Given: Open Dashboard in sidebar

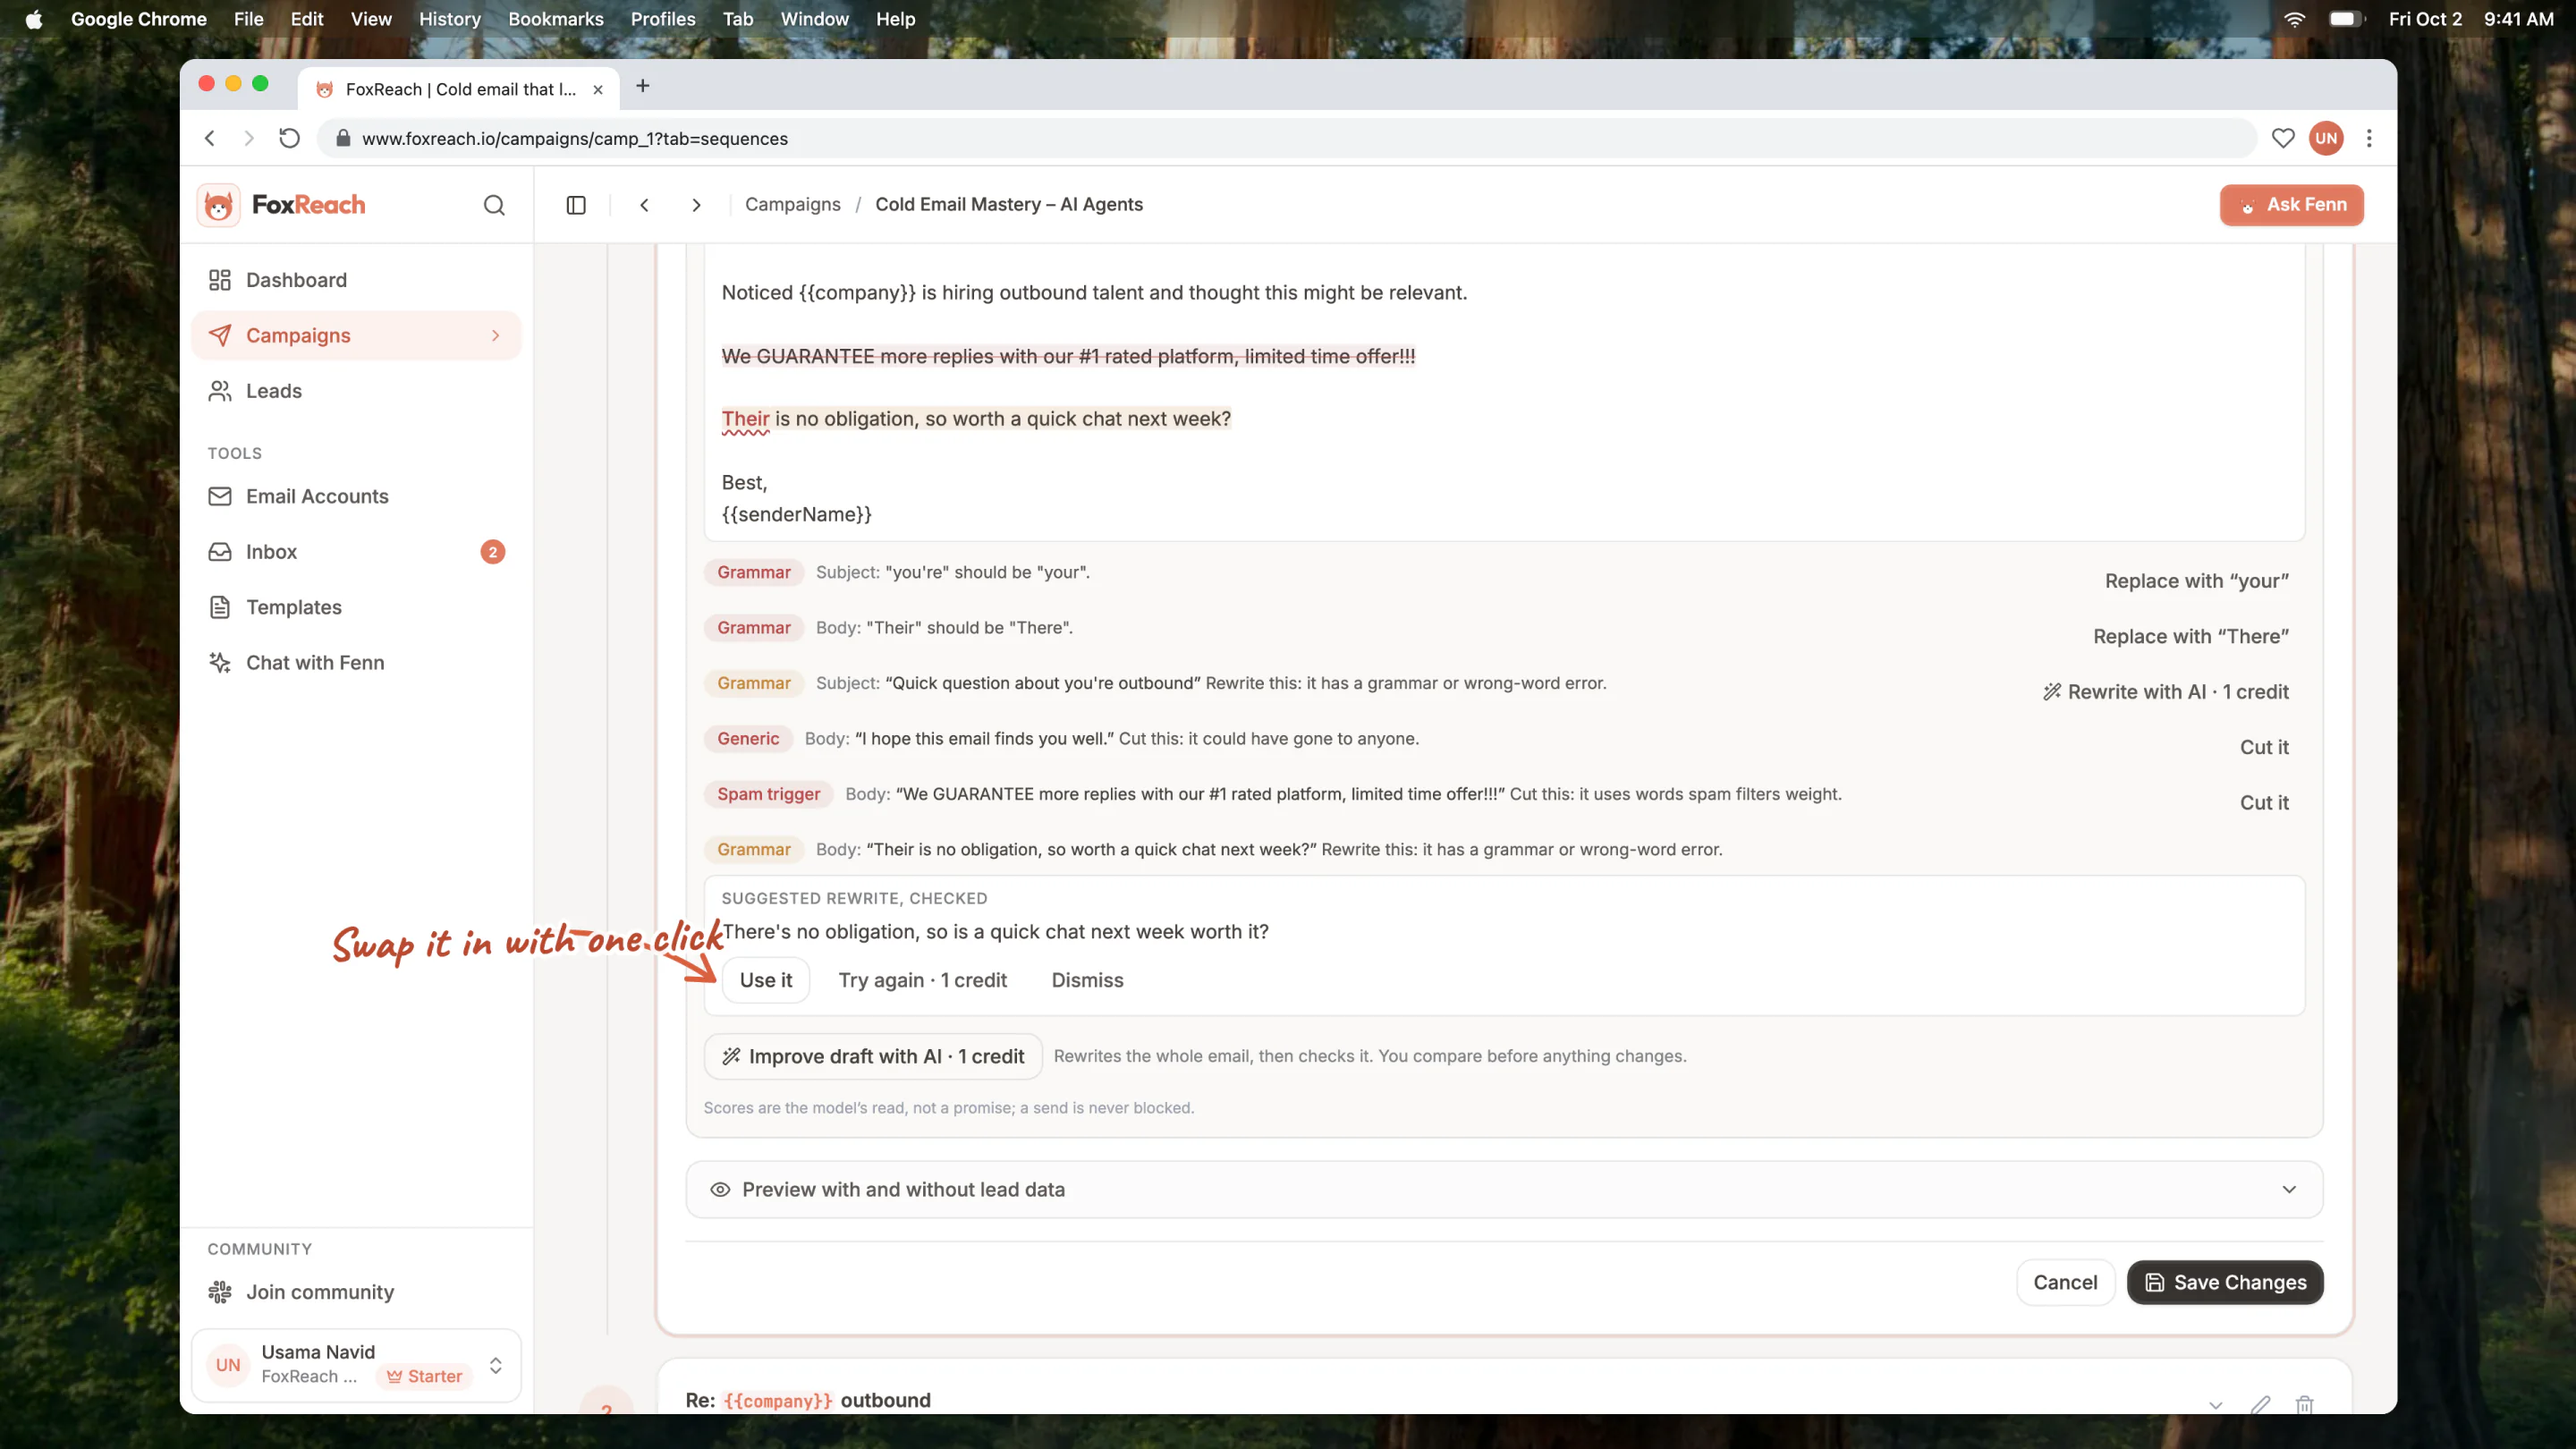Looking at the screenshot, I should 356,280.
